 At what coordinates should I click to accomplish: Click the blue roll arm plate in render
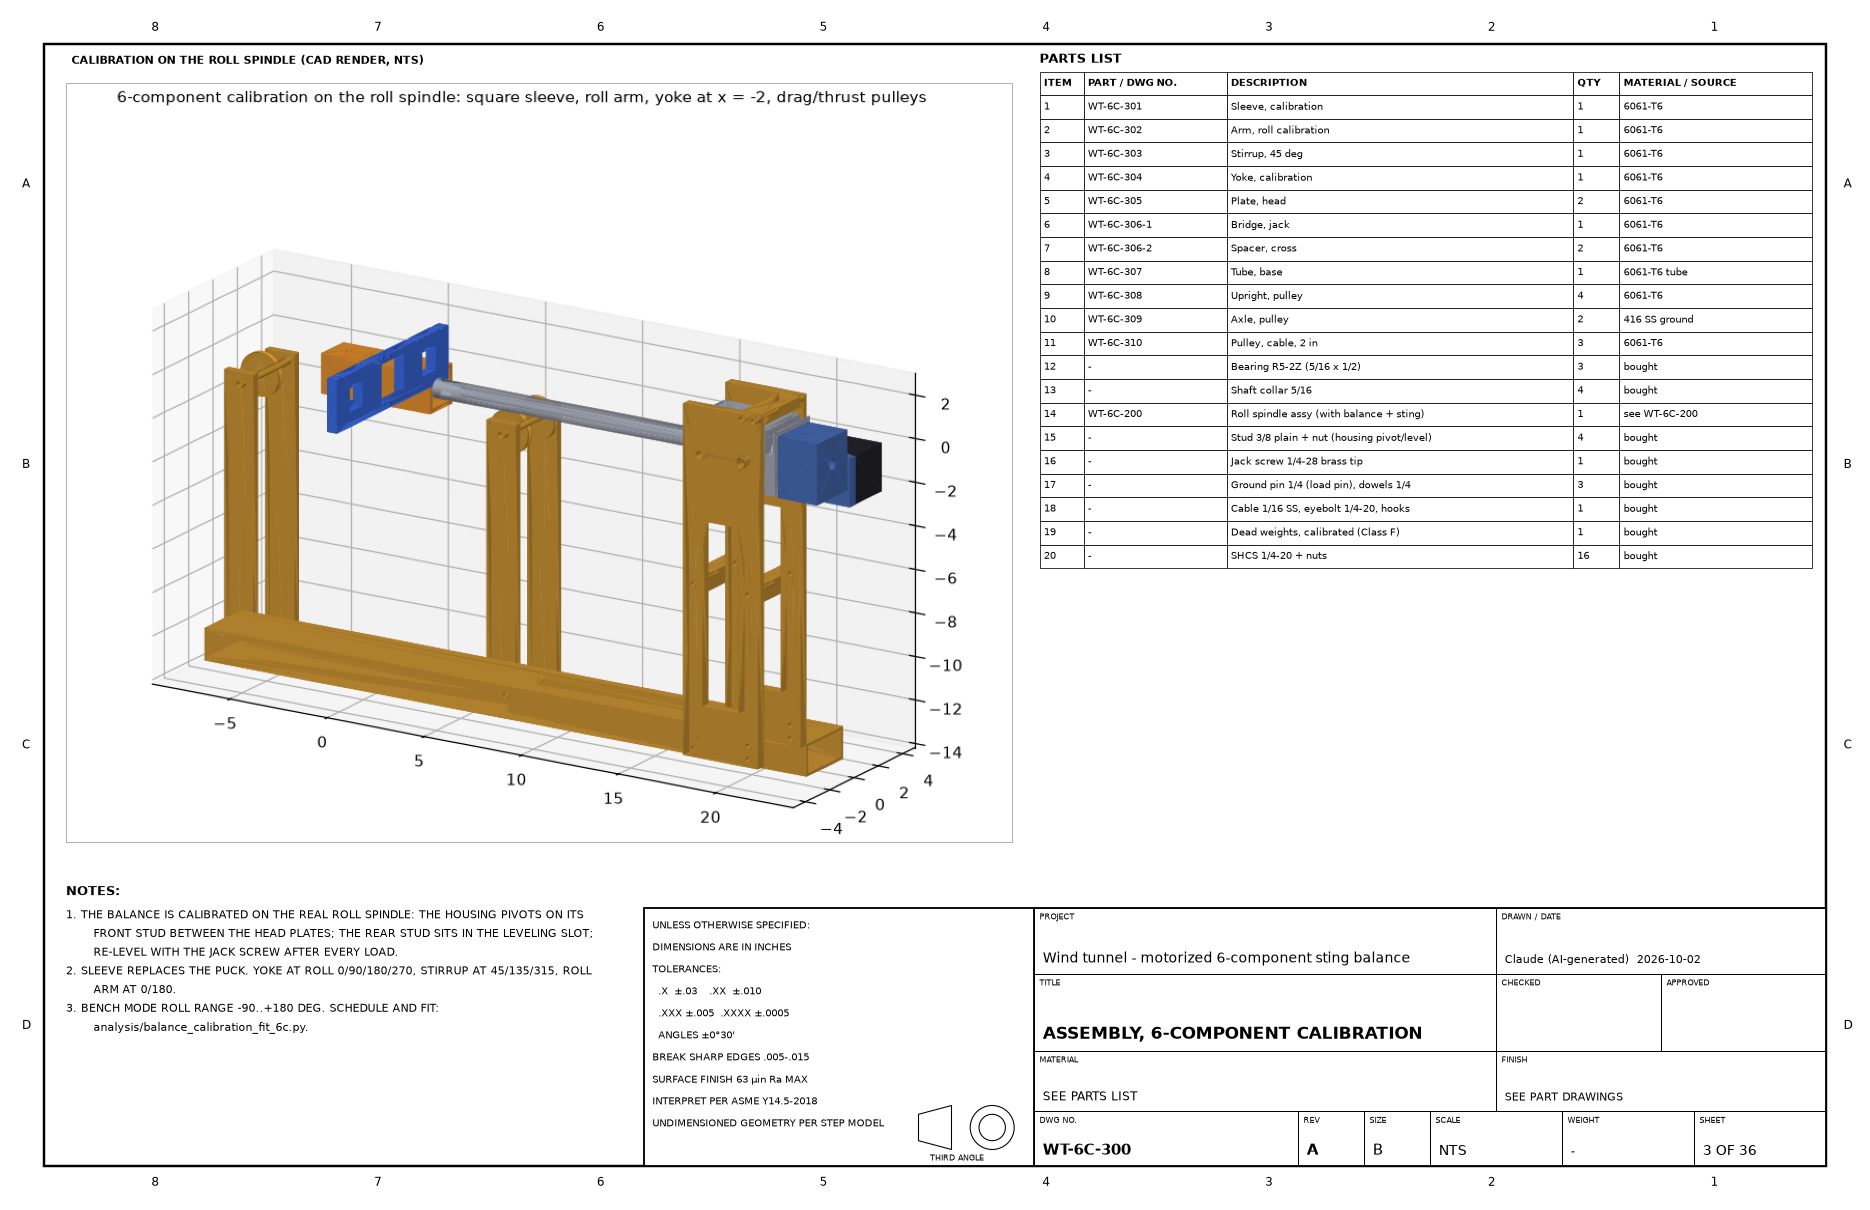coord(388,378)
